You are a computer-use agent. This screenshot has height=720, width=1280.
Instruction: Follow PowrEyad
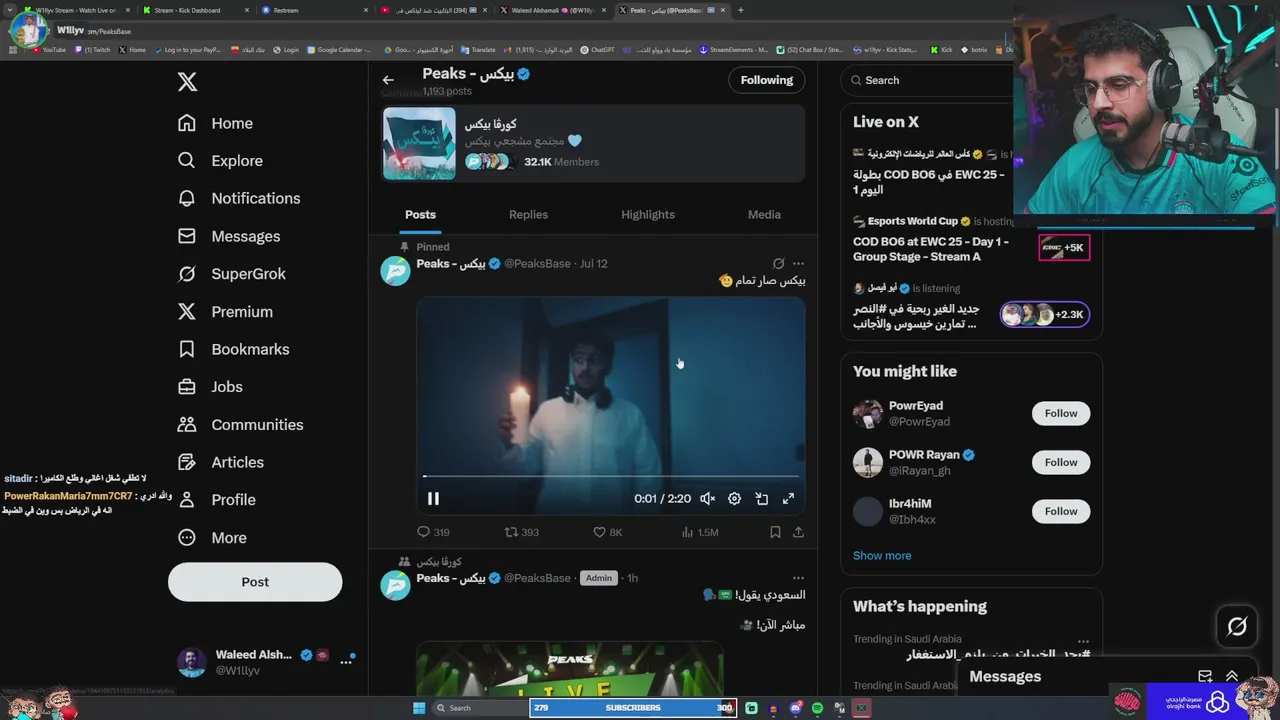[1061, 414]
